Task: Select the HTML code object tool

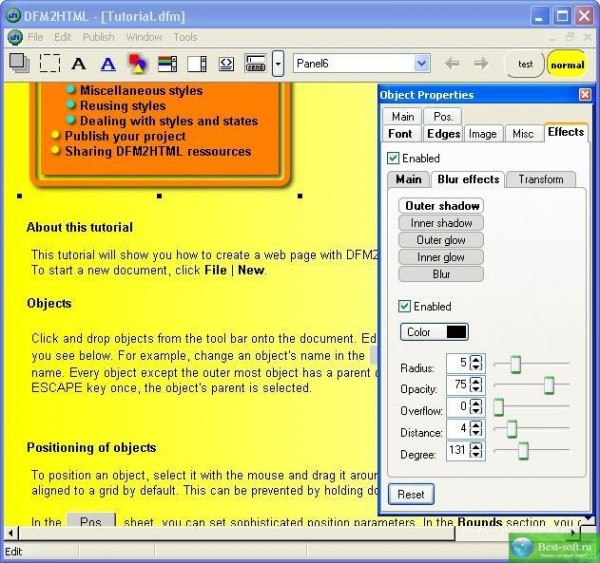Action: (226, 64)
